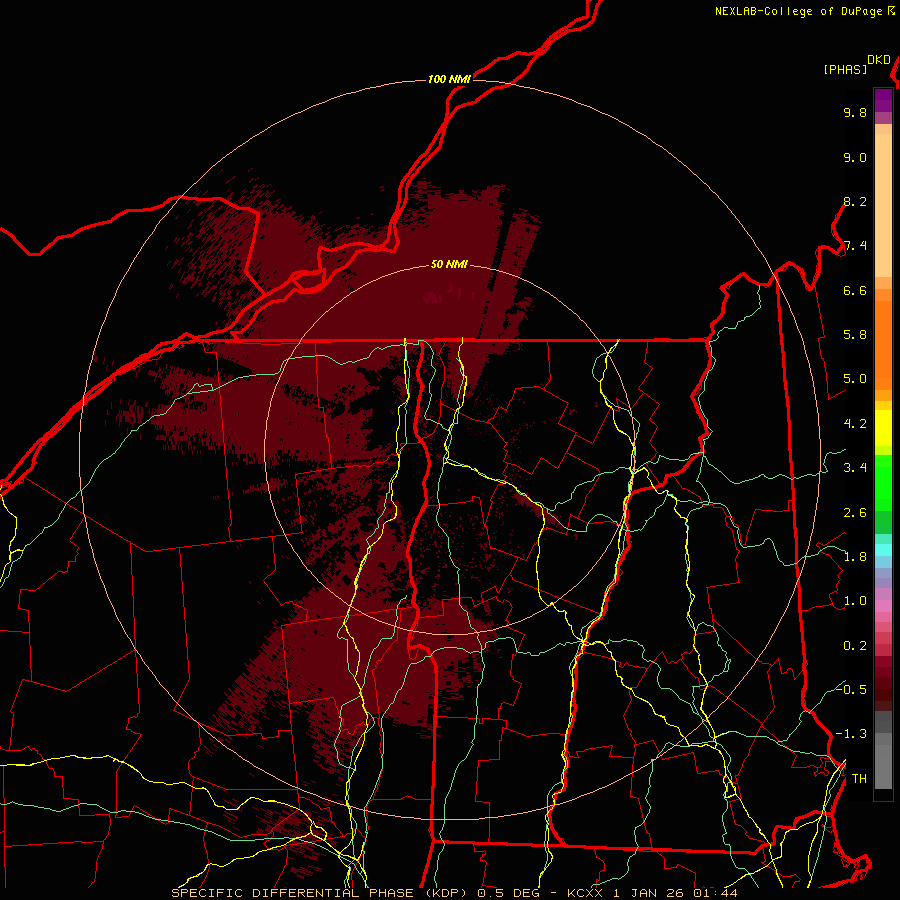
Task: Click the 3.4 value on color scale
Action: point(855,468)
